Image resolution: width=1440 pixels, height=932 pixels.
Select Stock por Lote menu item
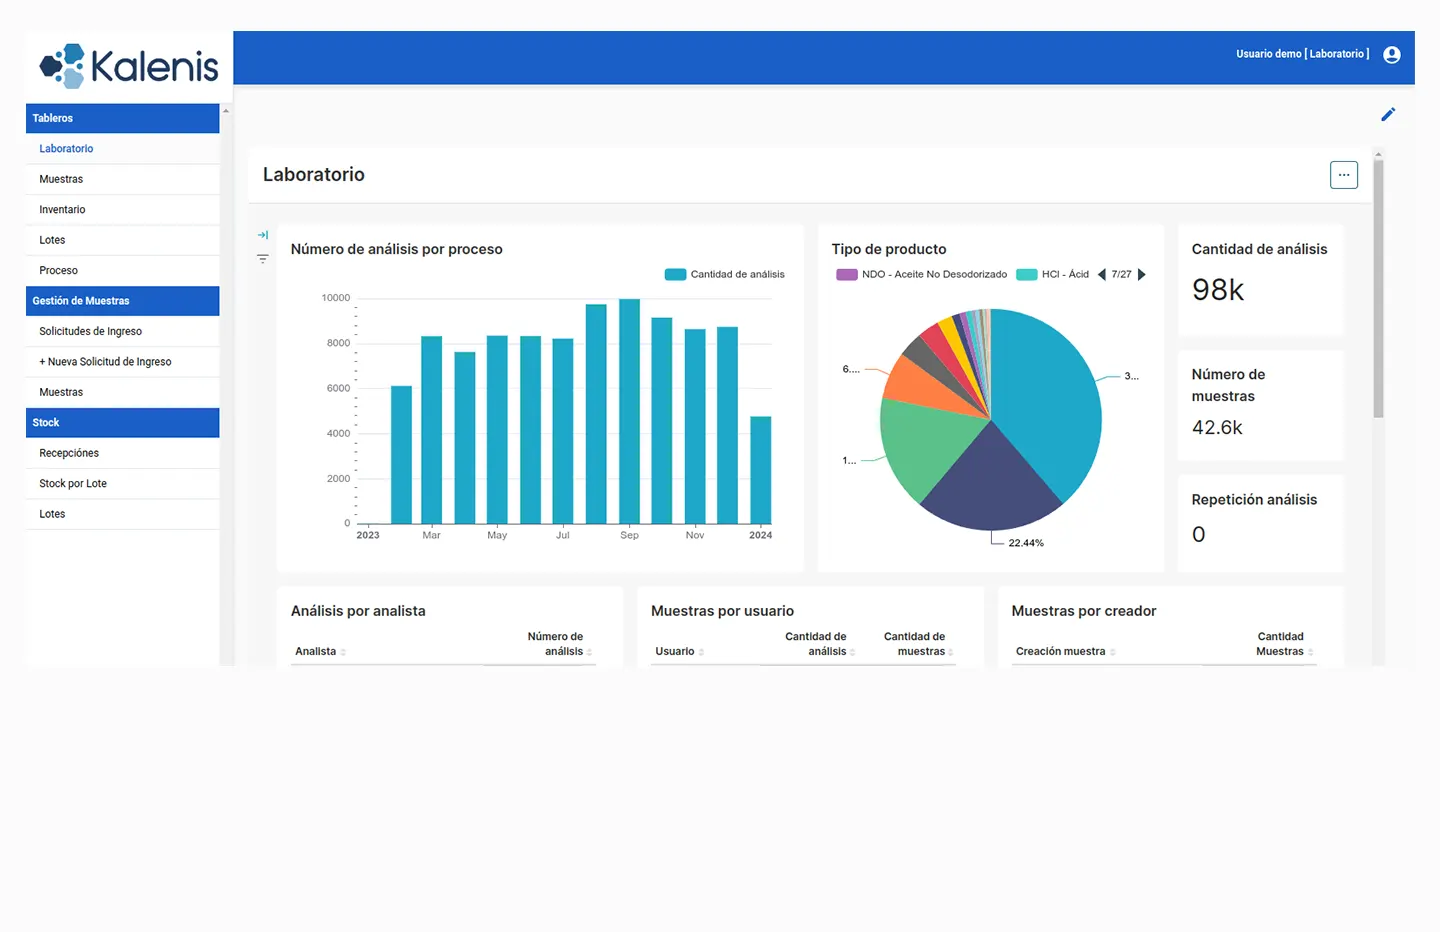(x=73, y=484)
